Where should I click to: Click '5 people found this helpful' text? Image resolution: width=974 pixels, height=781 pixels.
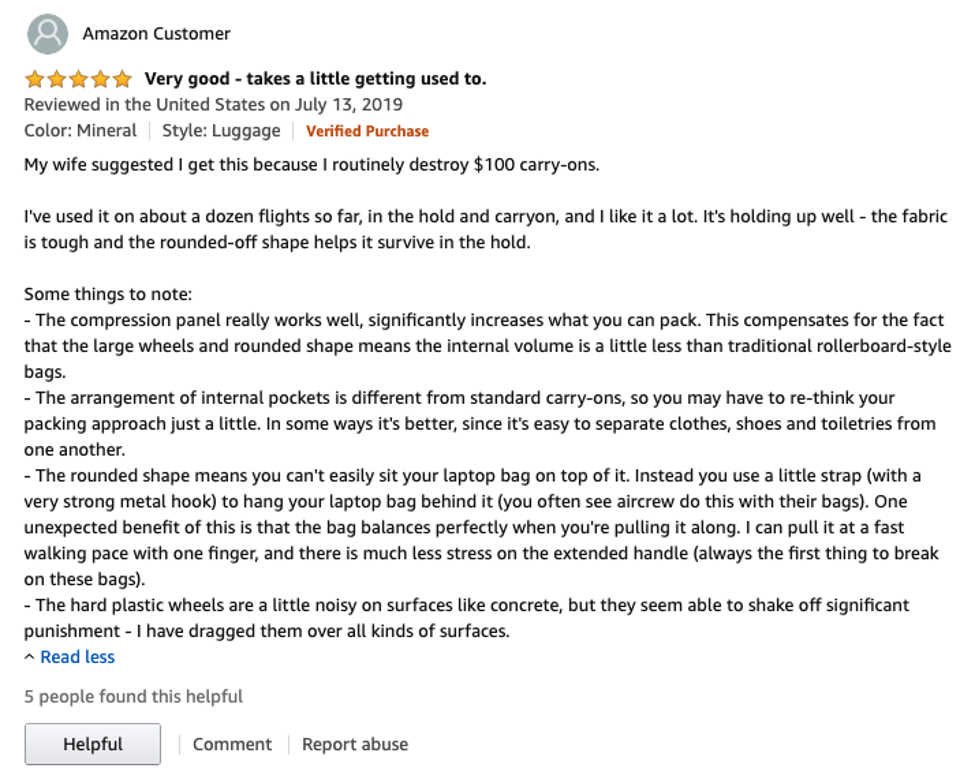point(134,697)
